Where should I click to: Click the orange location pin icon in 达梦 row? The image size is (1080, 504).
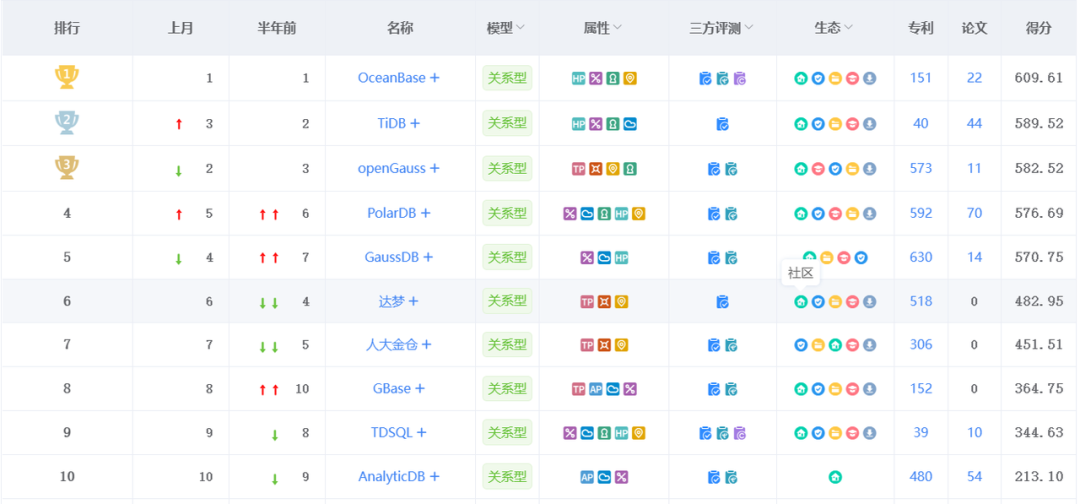tap(621, 302)
